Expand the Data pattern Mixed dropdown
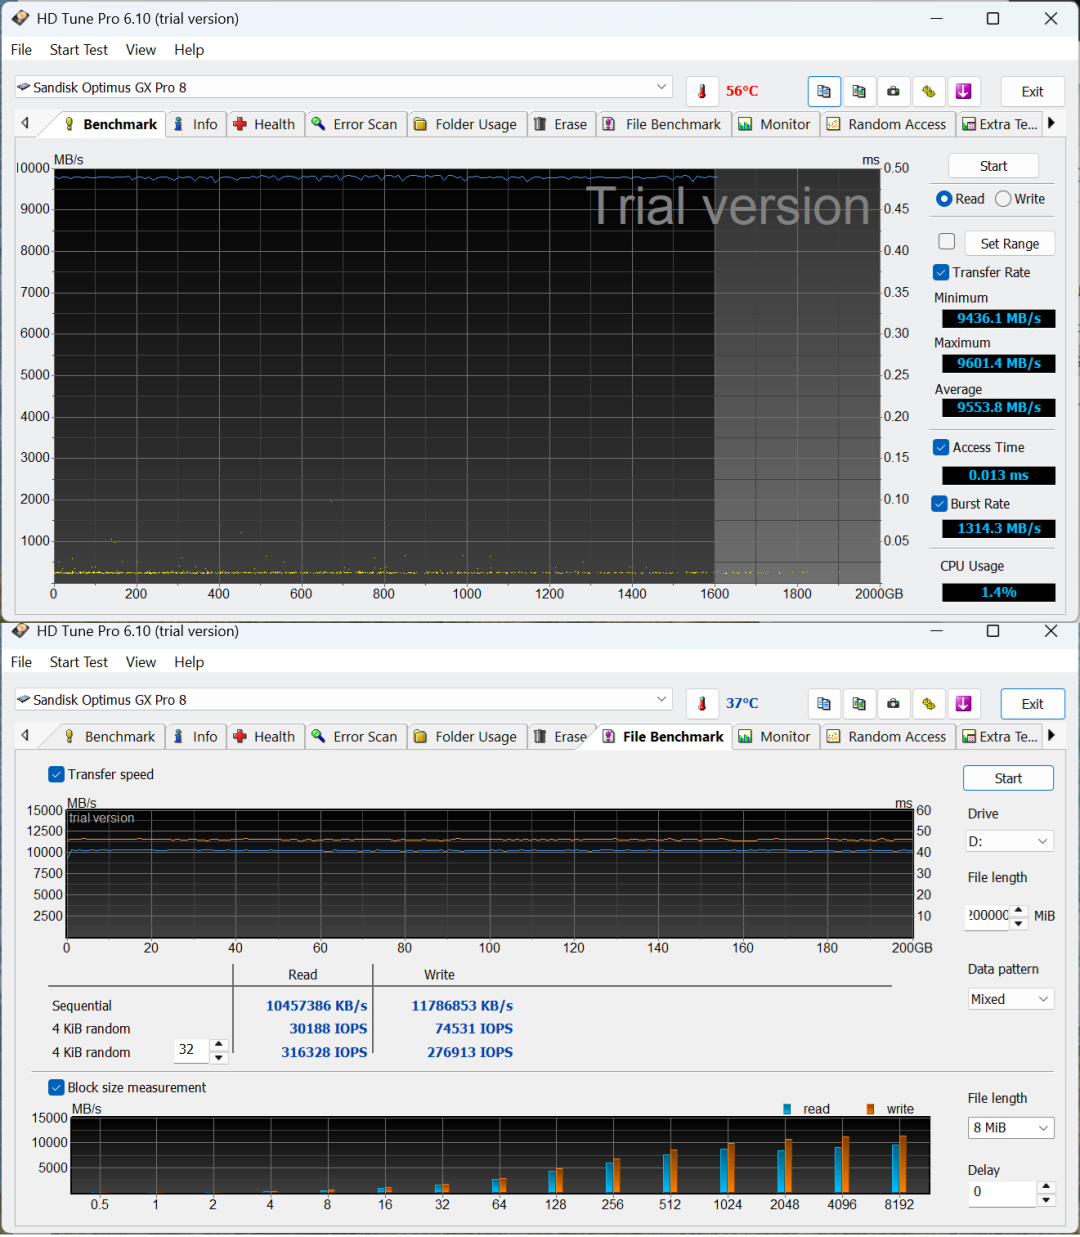Viewport: 1080px width, 1237px height. [1010, 999]
